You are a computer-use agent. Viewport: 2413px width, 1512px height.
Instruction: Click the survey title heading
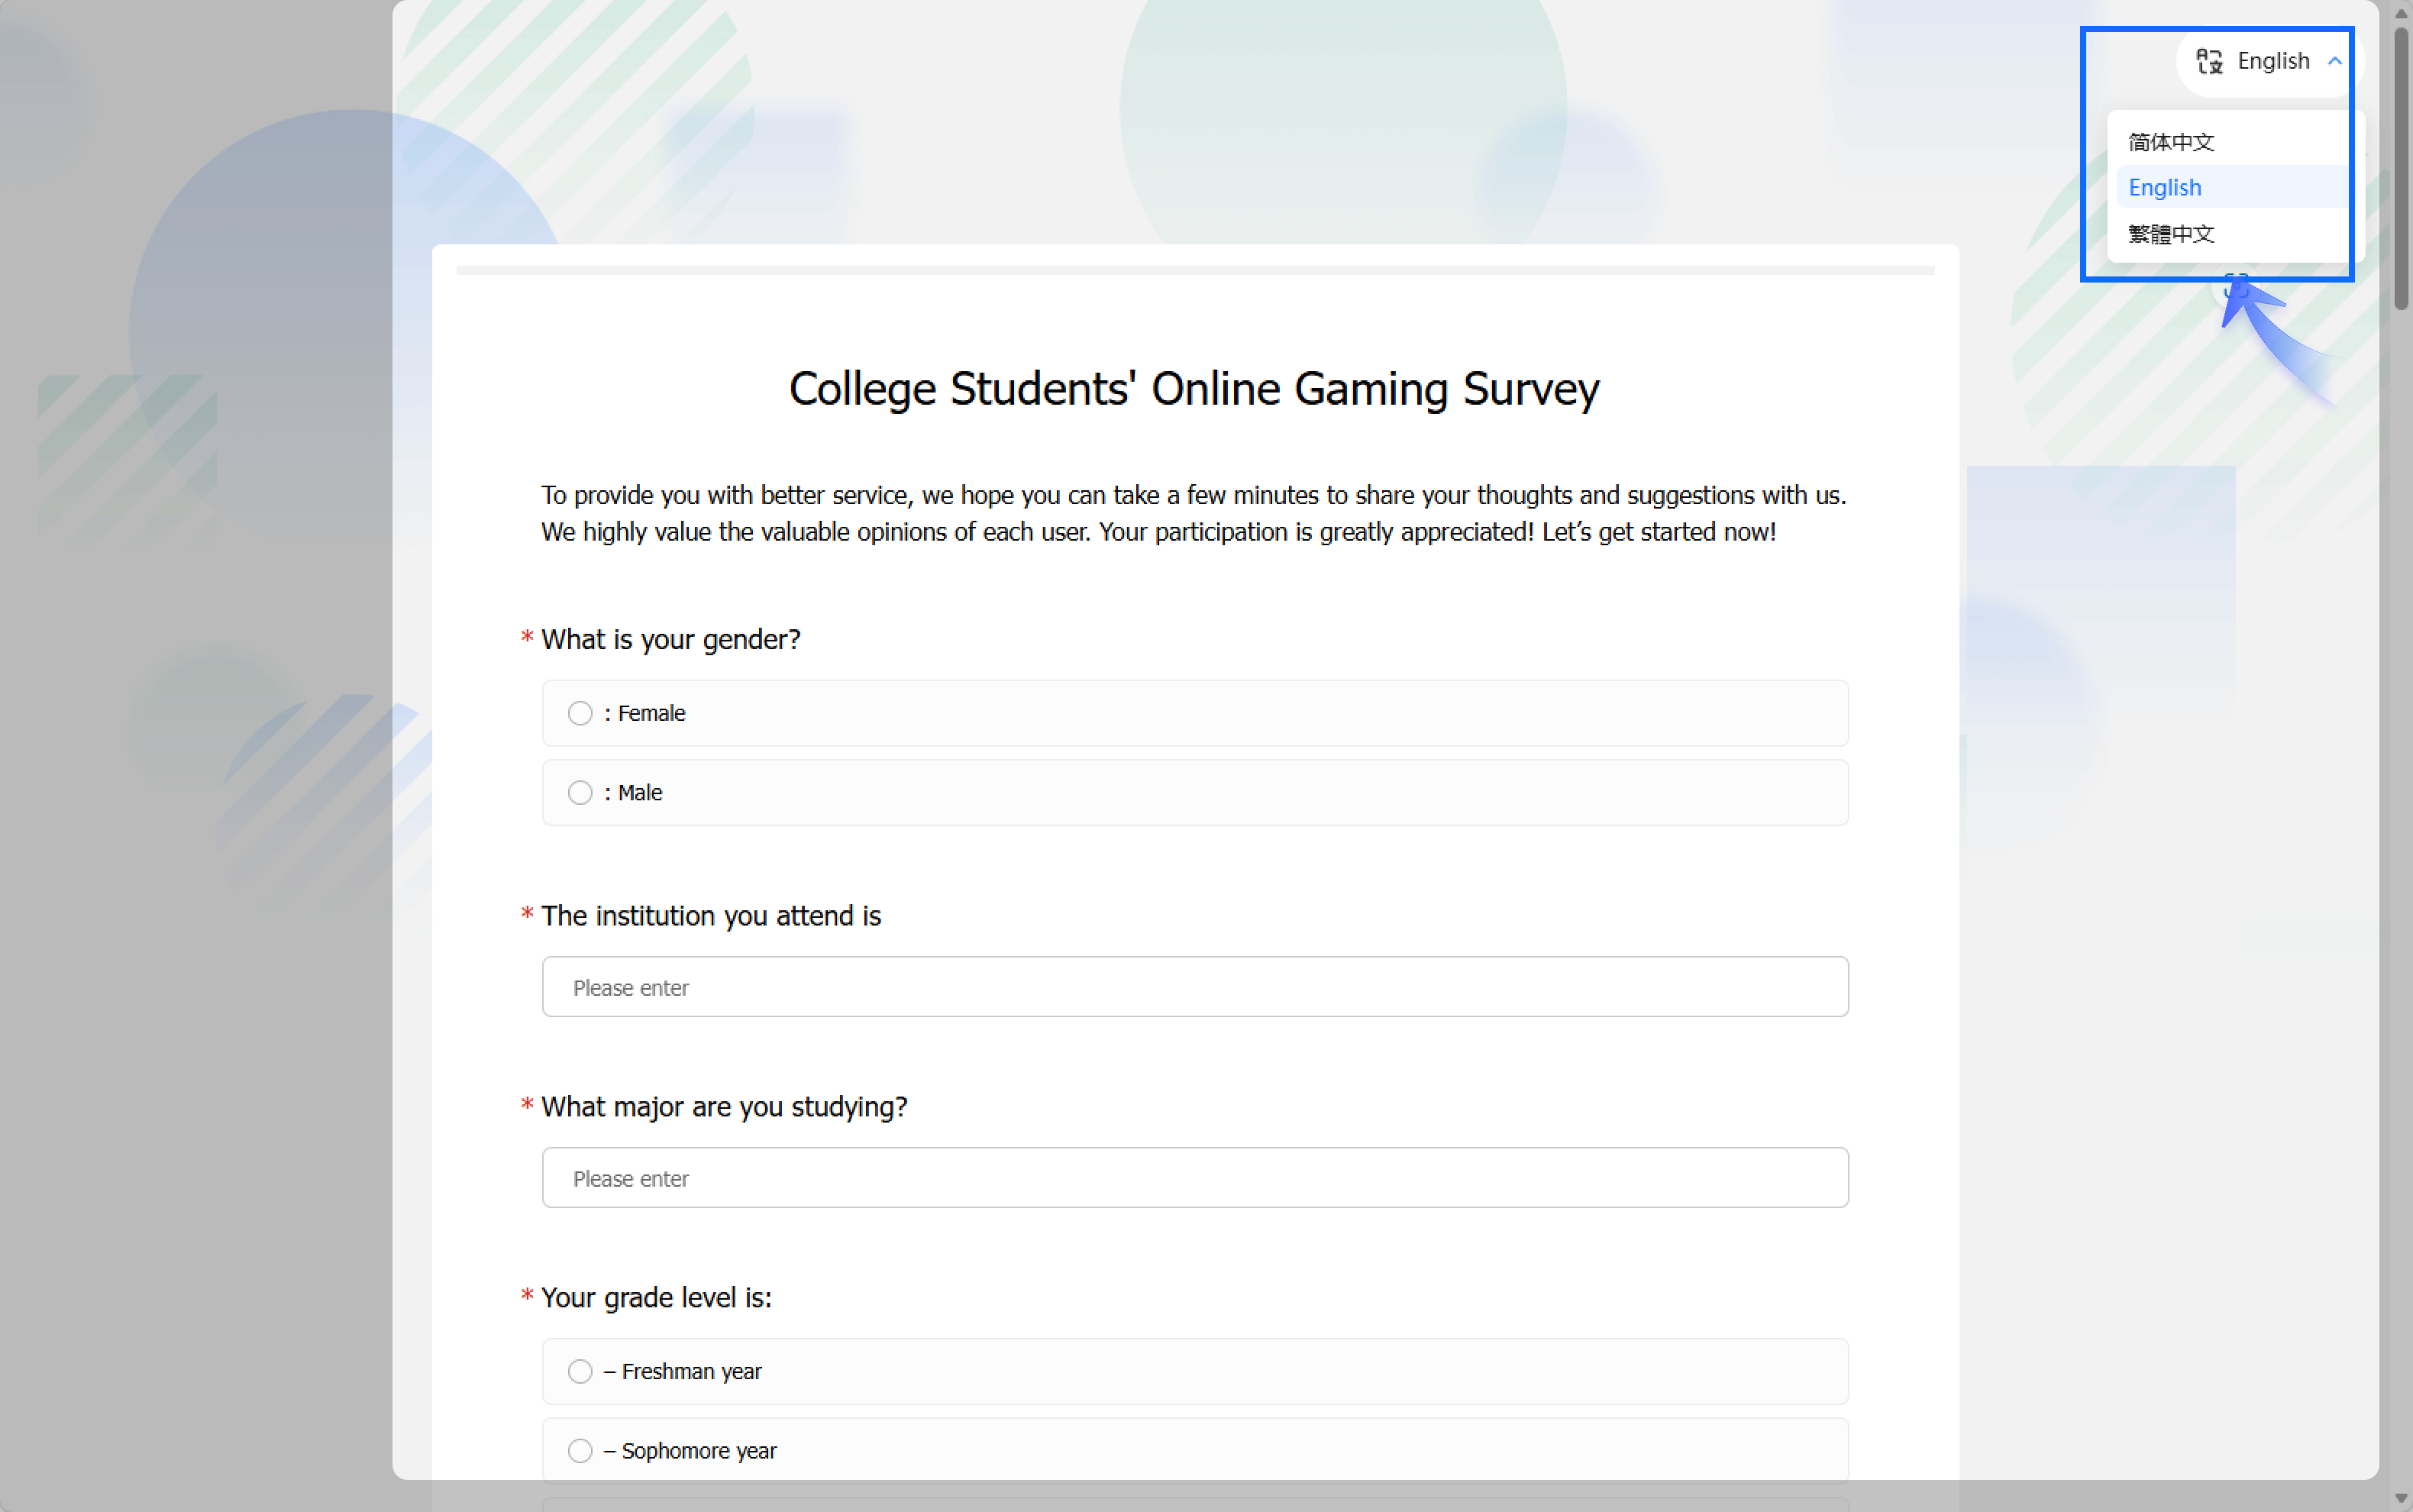1194,389
